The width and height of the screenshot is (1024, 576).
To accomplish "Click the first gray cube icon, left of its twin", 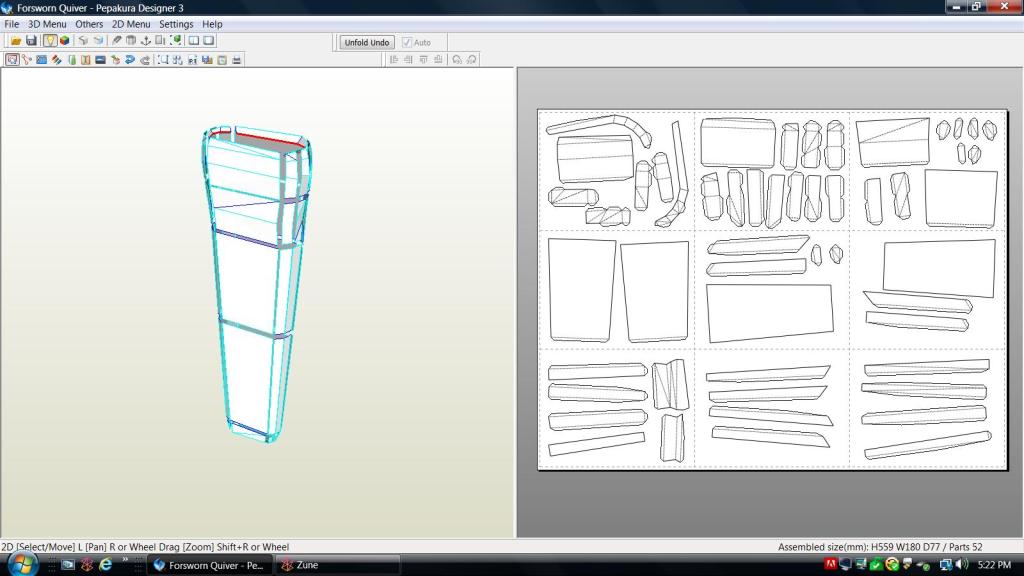I will [x=83, y=40].
